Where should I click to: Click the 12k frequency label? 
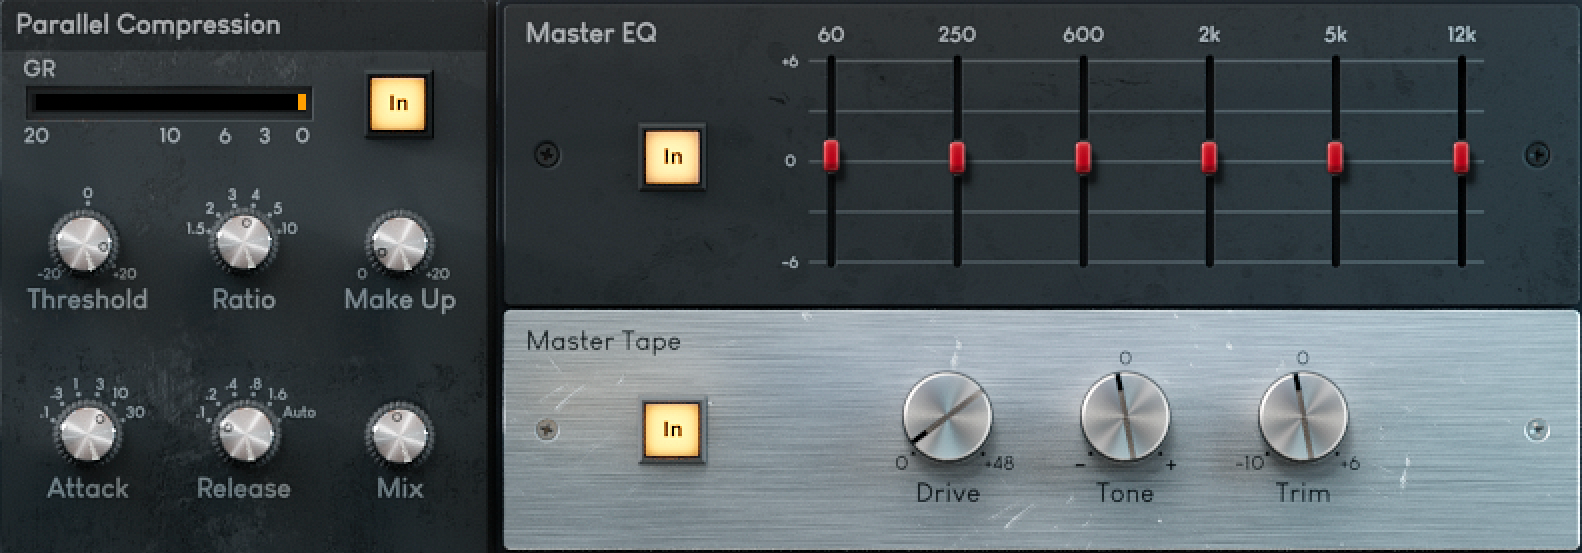click(1461, 35)
